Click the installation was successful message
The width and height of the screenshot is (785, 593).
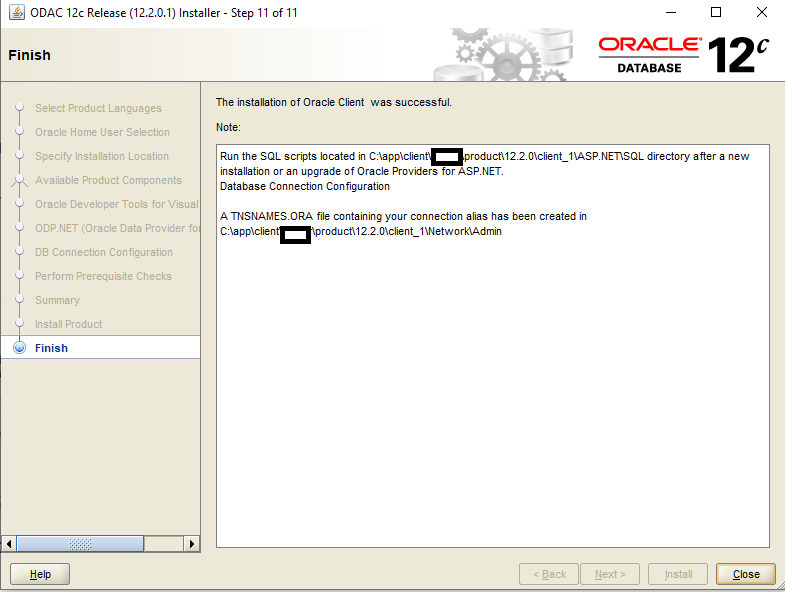click(333, 102)
